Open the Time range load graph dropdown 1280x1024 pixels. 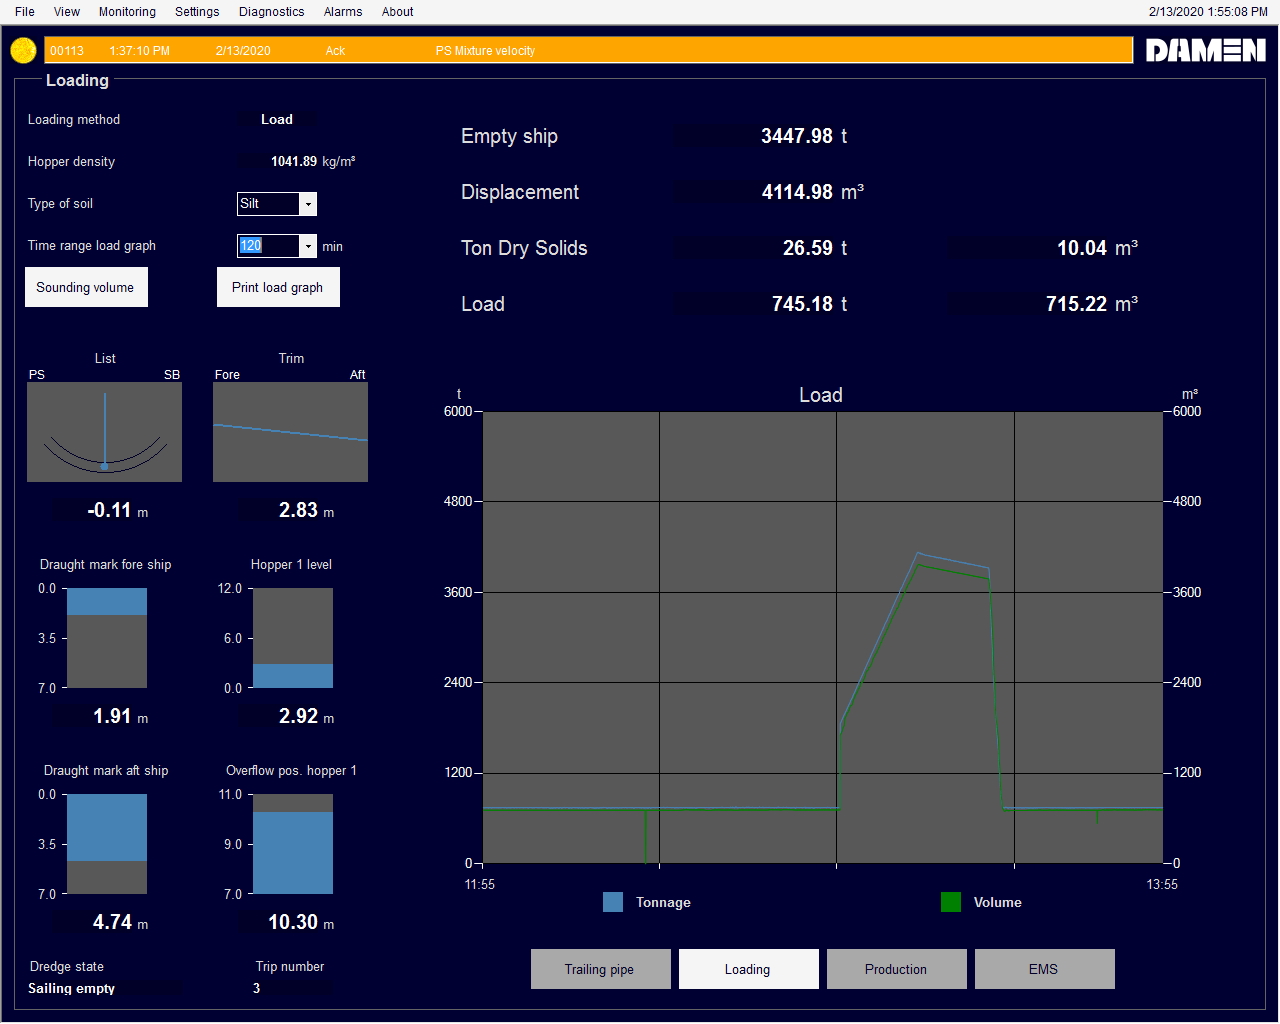click(x=308, y=246)
